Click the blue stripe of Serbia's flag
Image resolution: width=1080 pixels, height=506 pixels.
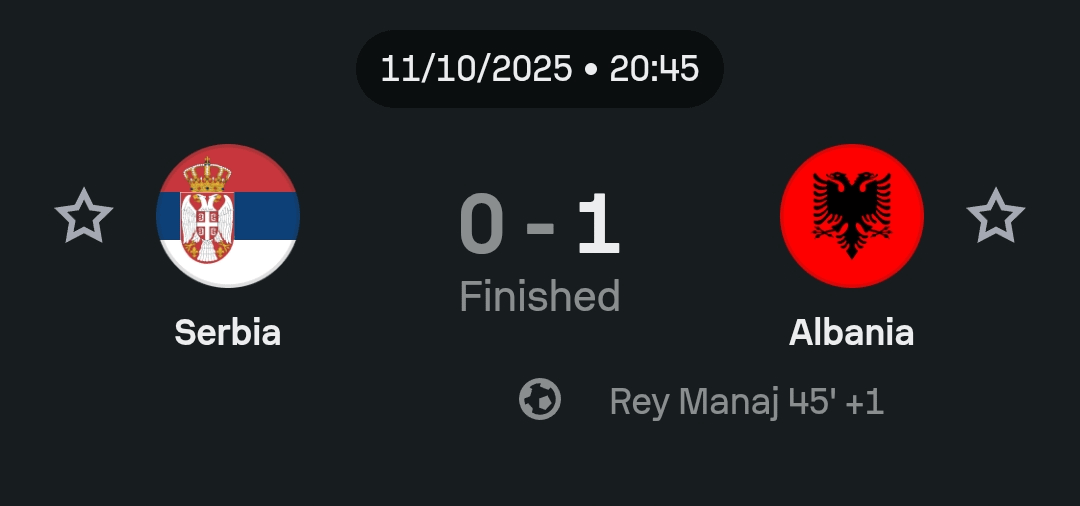coord(270,215)
